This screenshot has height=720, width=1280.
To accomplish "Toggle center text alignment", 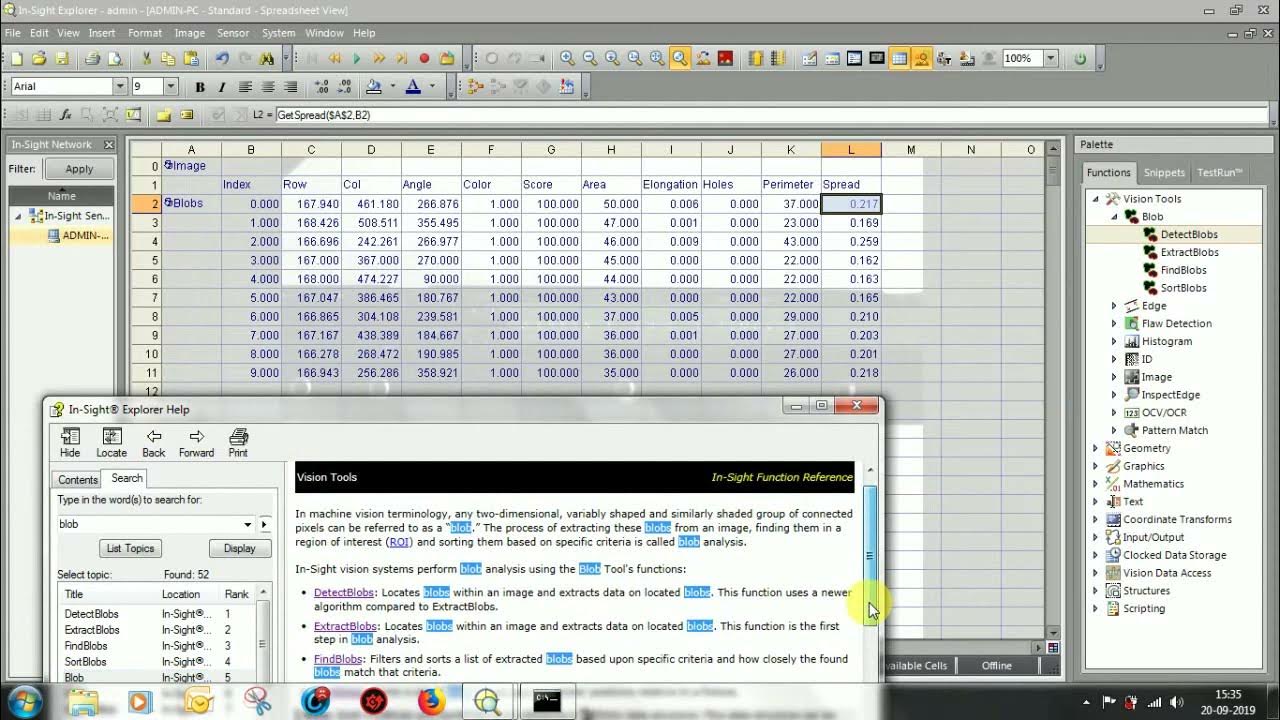I will (268, 87).
